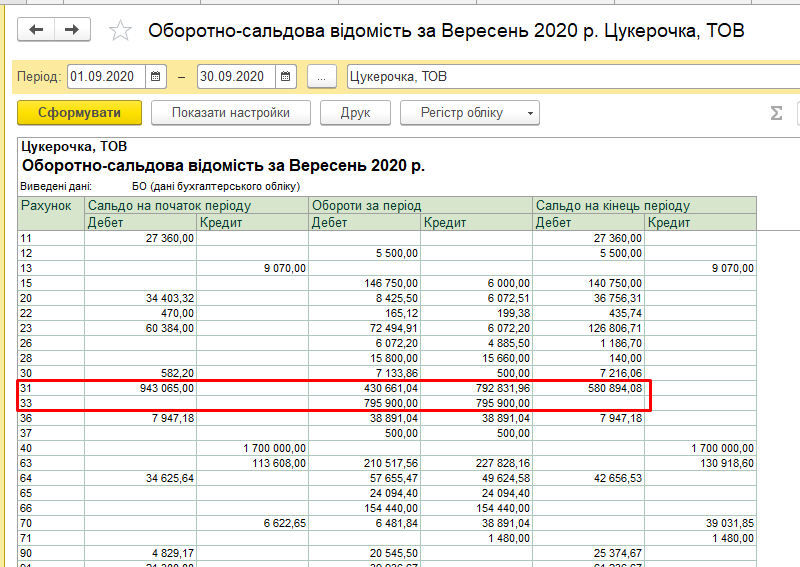Click Показати настройки button
Screen dimensions: 800x567
point(231,113)
